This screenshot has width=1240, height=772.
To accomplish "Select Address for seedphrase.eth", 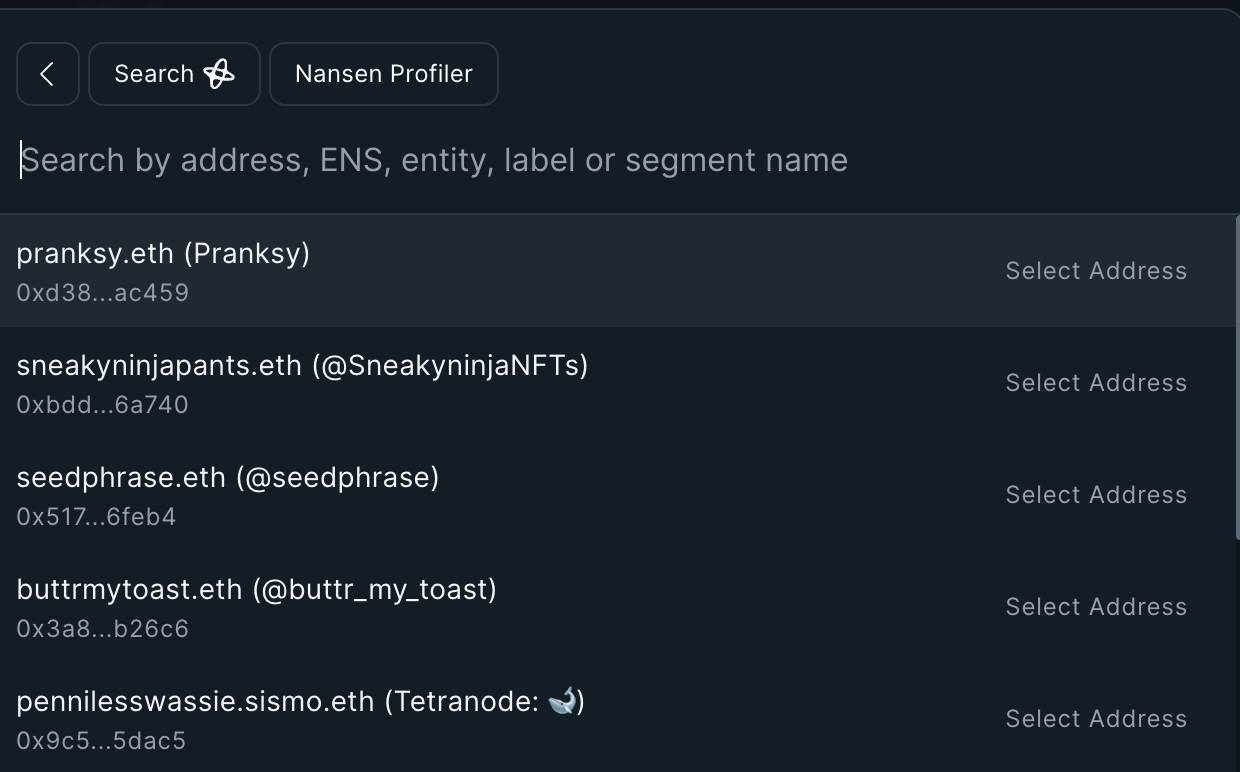I will point(1096,495).
